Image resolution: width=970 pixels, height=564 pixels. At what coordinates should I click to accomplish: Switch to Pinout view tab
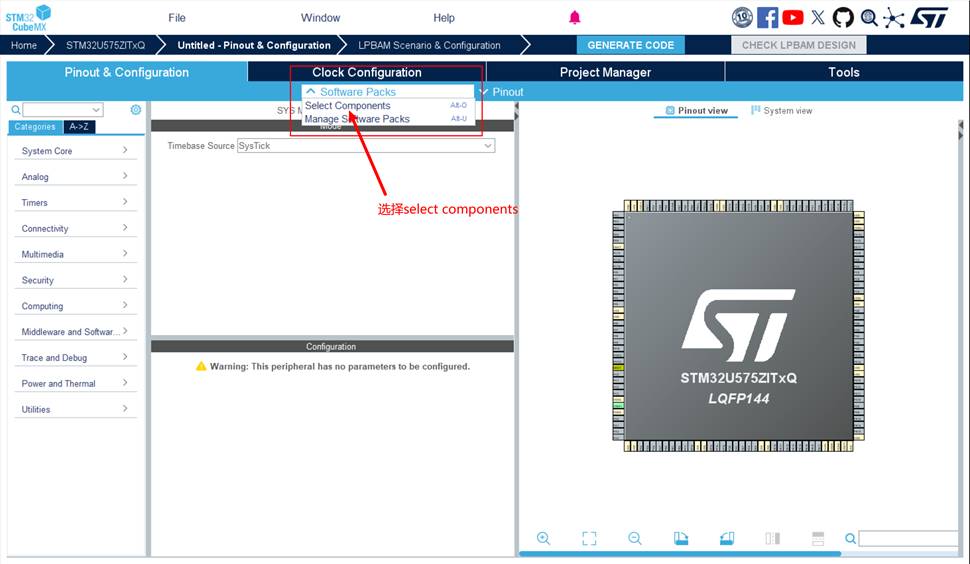click(x=696, y=111)
